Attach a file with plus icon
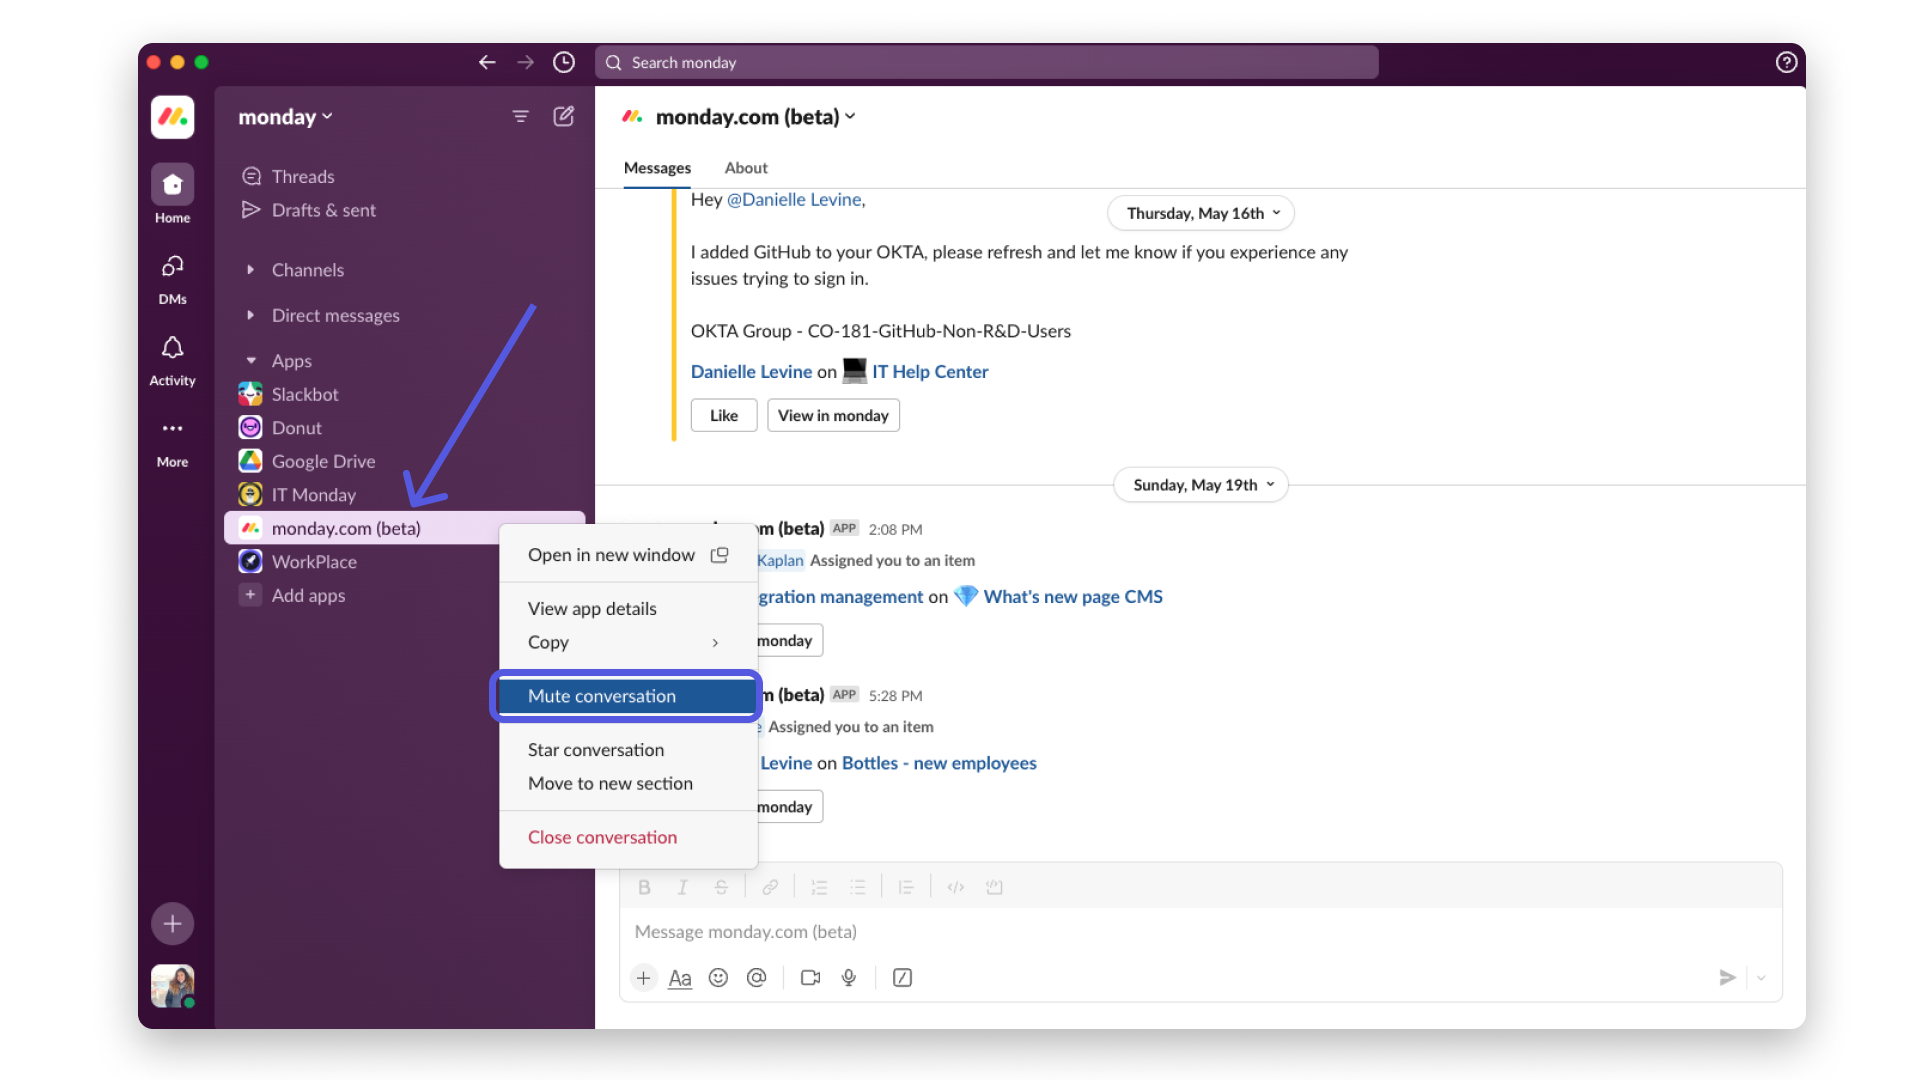The height and width of the screenshot is (1080, 1920). [x=643, y=978]
